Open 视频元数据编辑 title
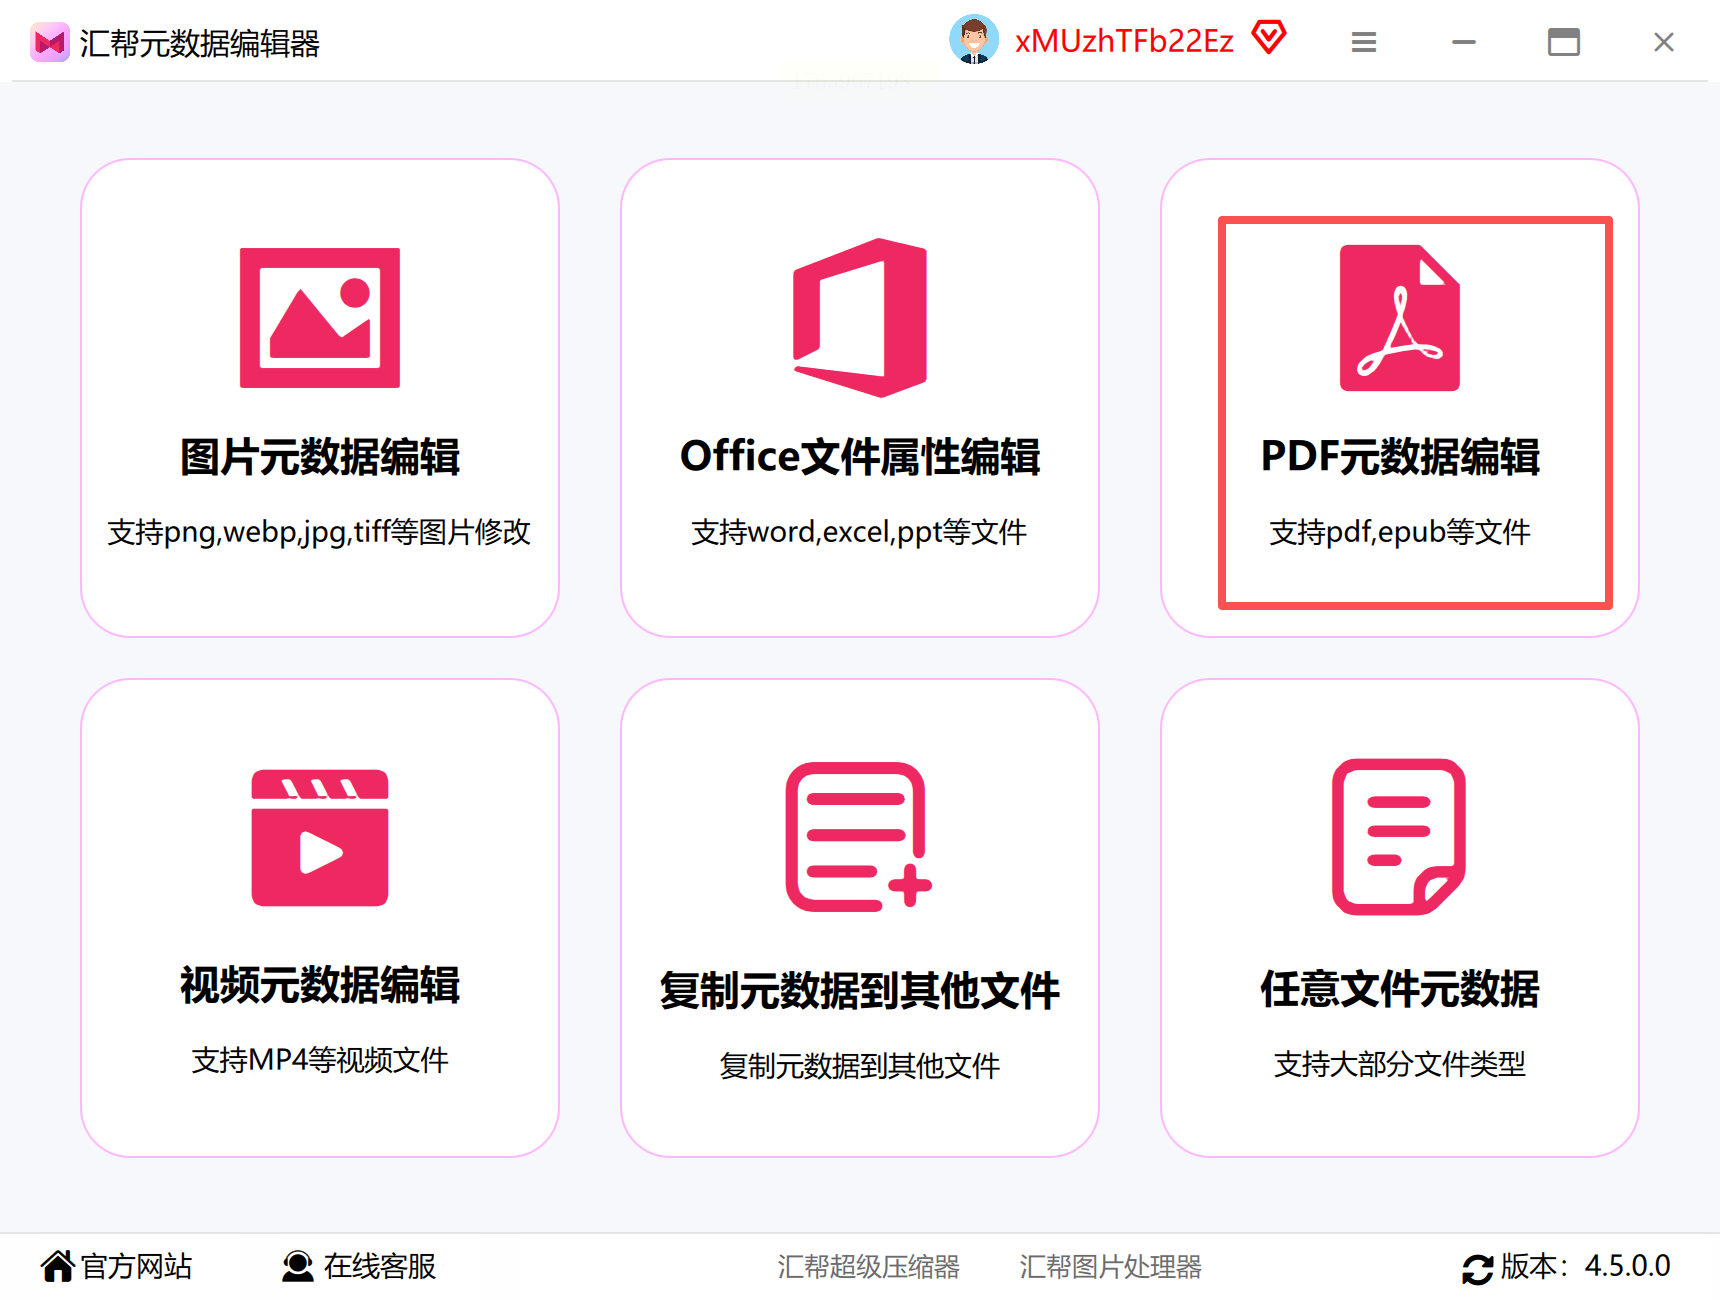The image size is (1720, 1300). pyautogui.click(x=320, y=985)
